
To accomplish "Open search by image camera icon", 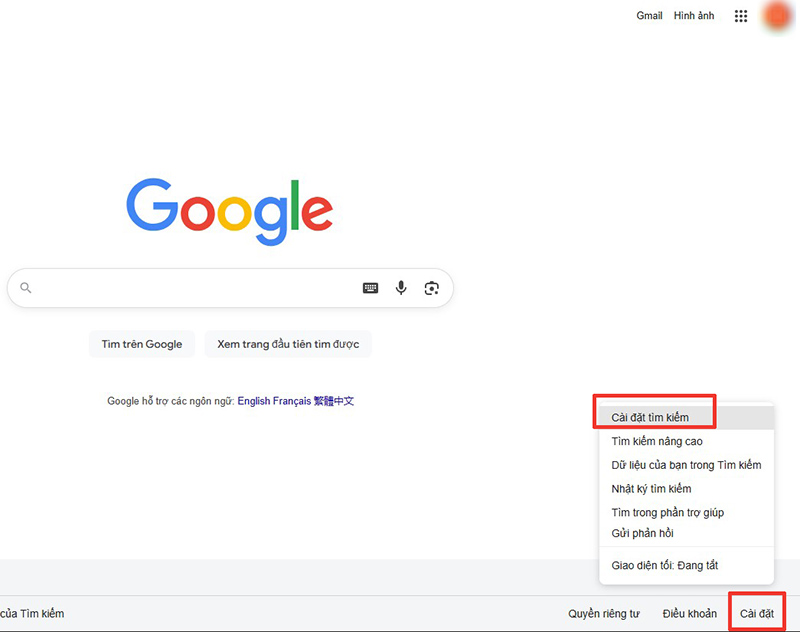I will pyautogui.click(x=432, y=288).
